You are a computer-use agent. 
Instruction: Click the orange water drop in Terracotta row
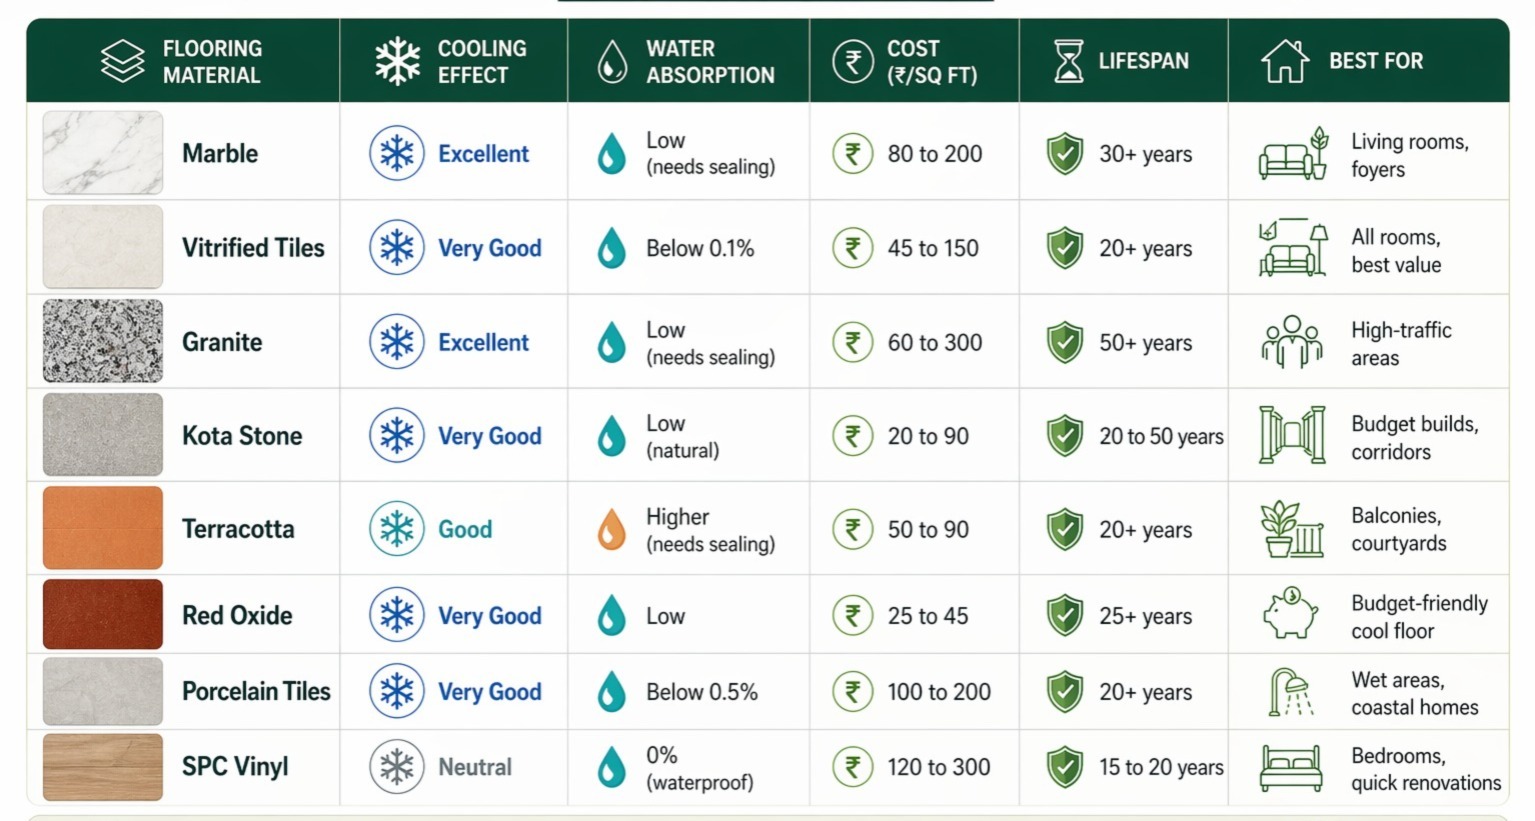point(611,529)
